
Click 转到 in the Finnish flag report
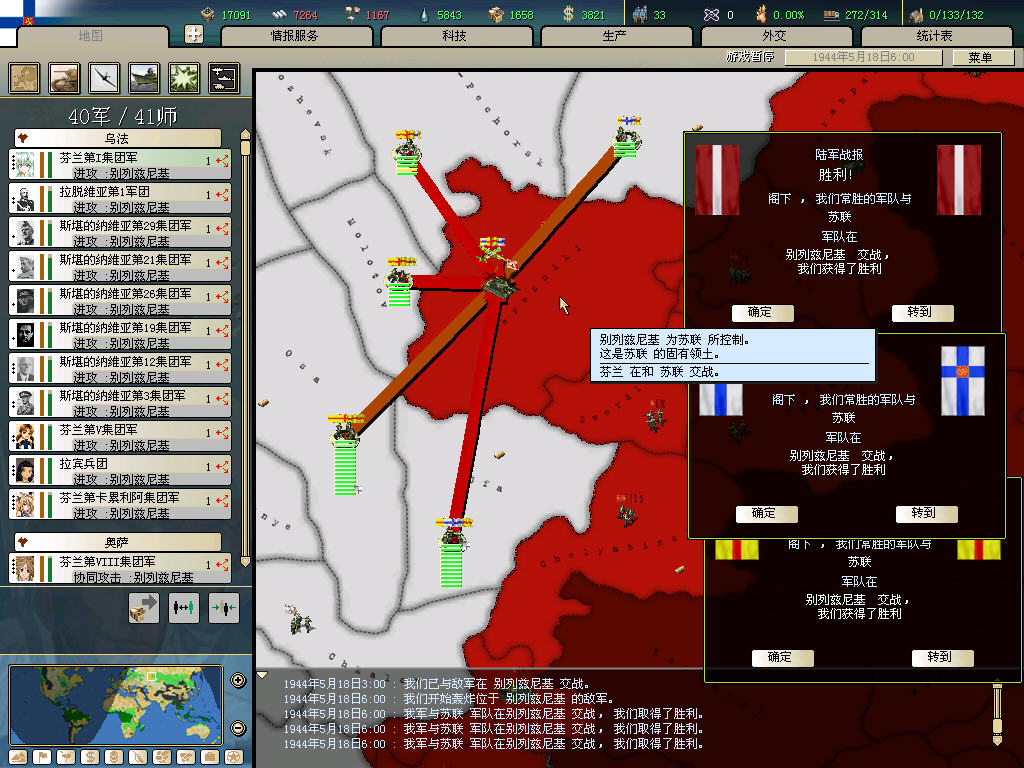pyautogui.click(x=926, y=513)
